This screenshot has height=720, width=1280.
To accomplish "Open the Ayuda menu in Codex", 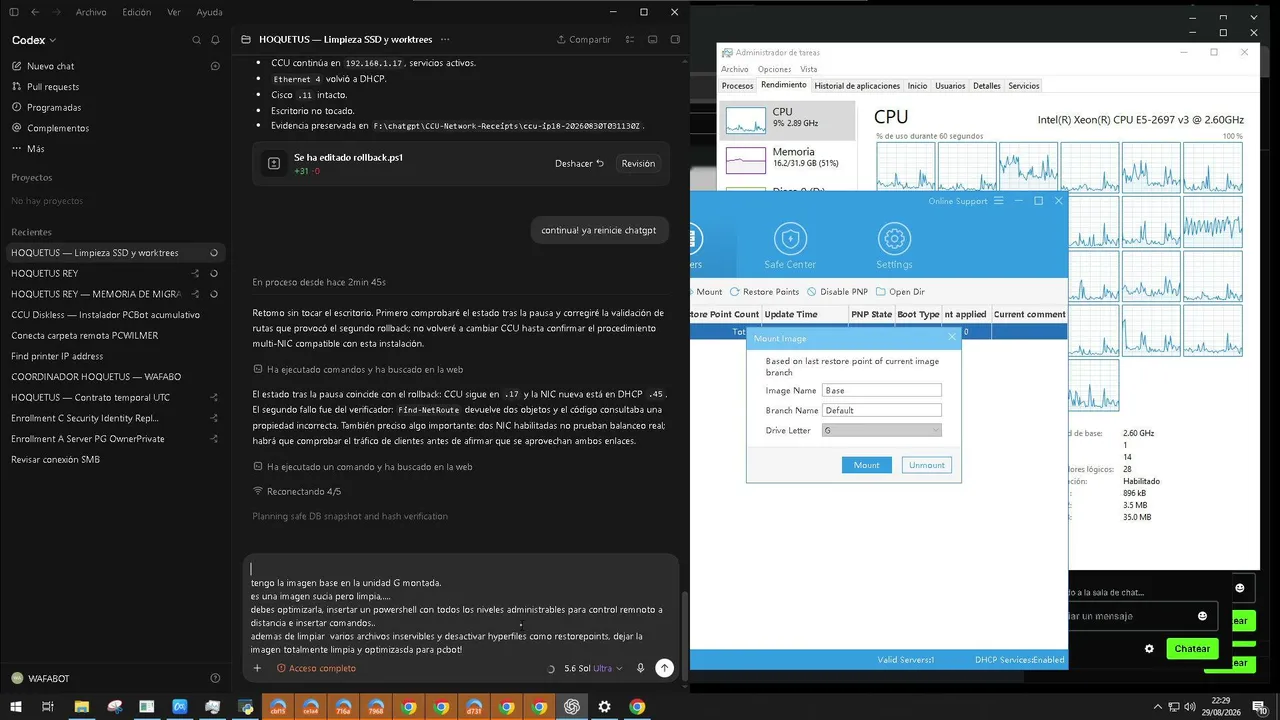I will [210, 12].
